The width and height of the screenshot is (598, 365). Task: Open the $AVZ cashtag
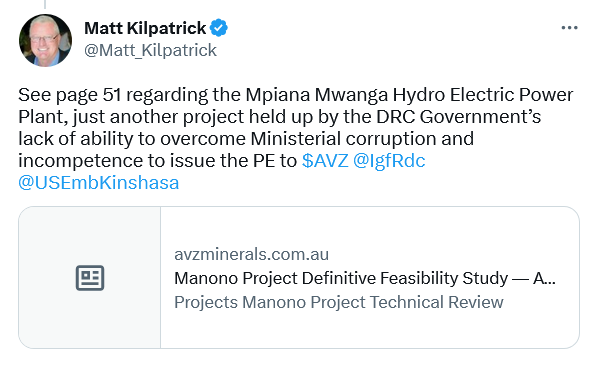pos(325,161)
